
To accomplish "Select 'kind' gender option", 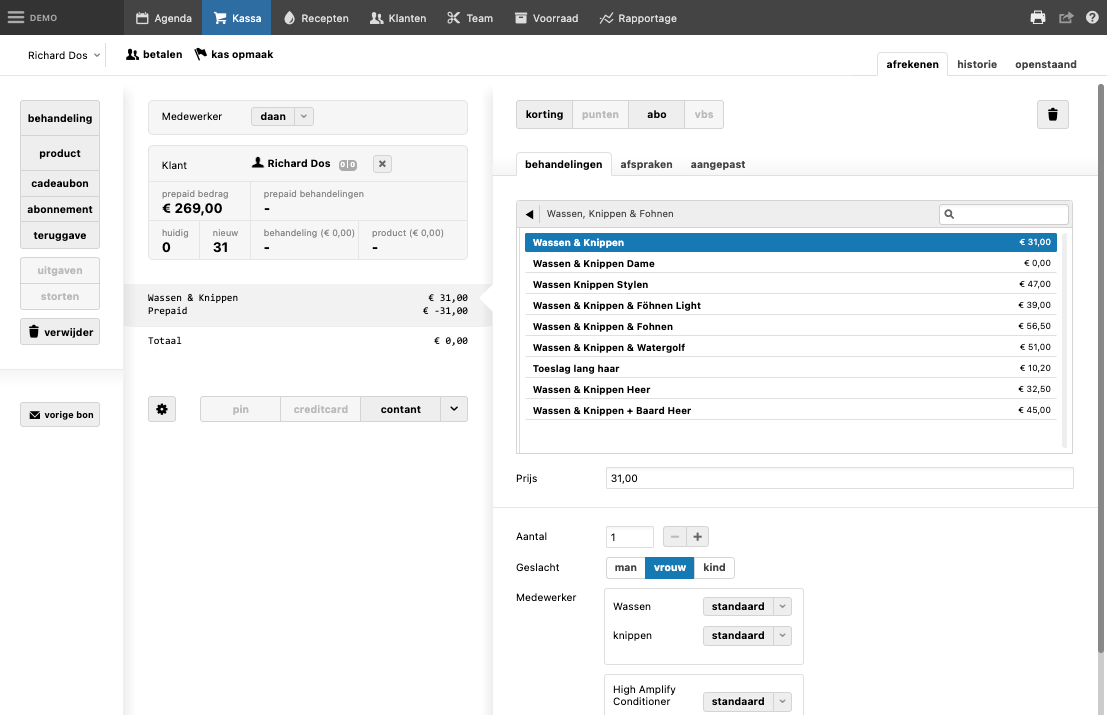I will 714,568.
